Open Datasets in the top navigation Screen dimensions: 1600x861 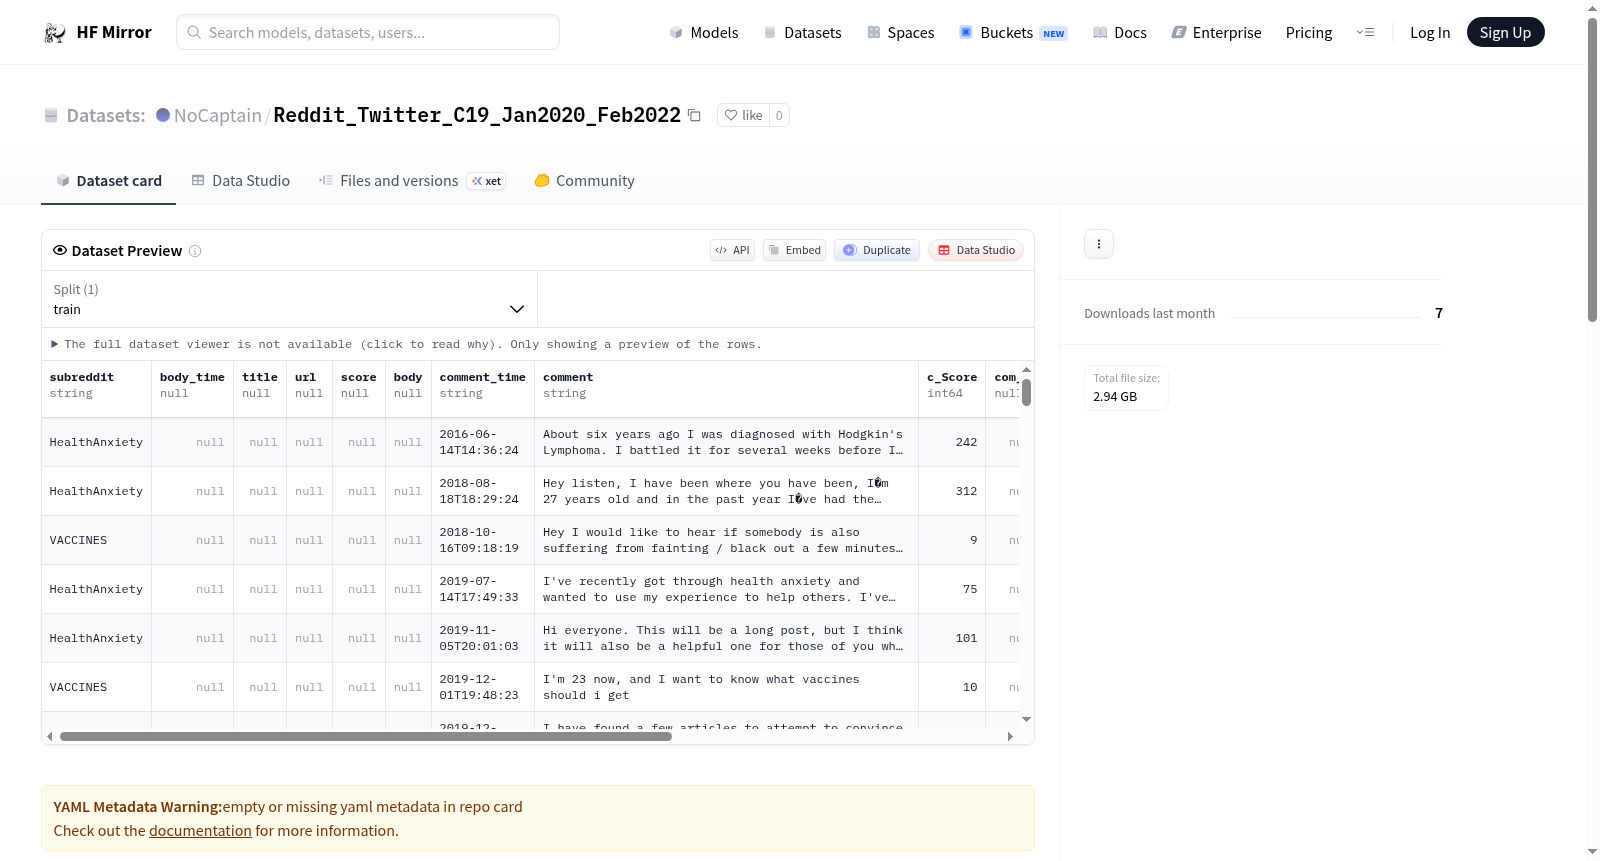pos(802,32)
